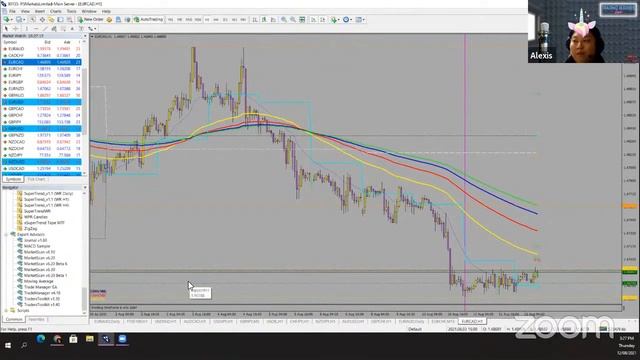Zoom out on the chart
640x360 pixels.
click(x=293, y=19)
